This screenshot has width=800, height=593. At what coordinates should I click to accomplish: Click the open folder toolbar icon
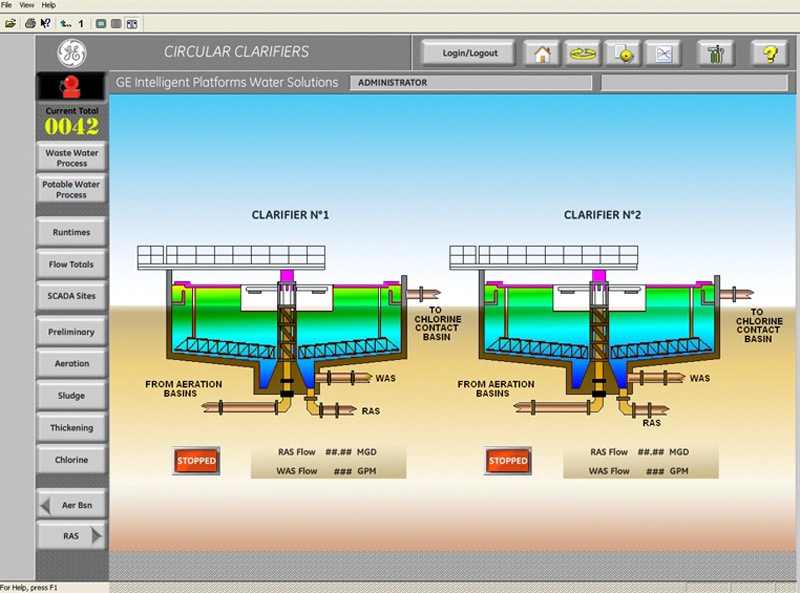10,22
